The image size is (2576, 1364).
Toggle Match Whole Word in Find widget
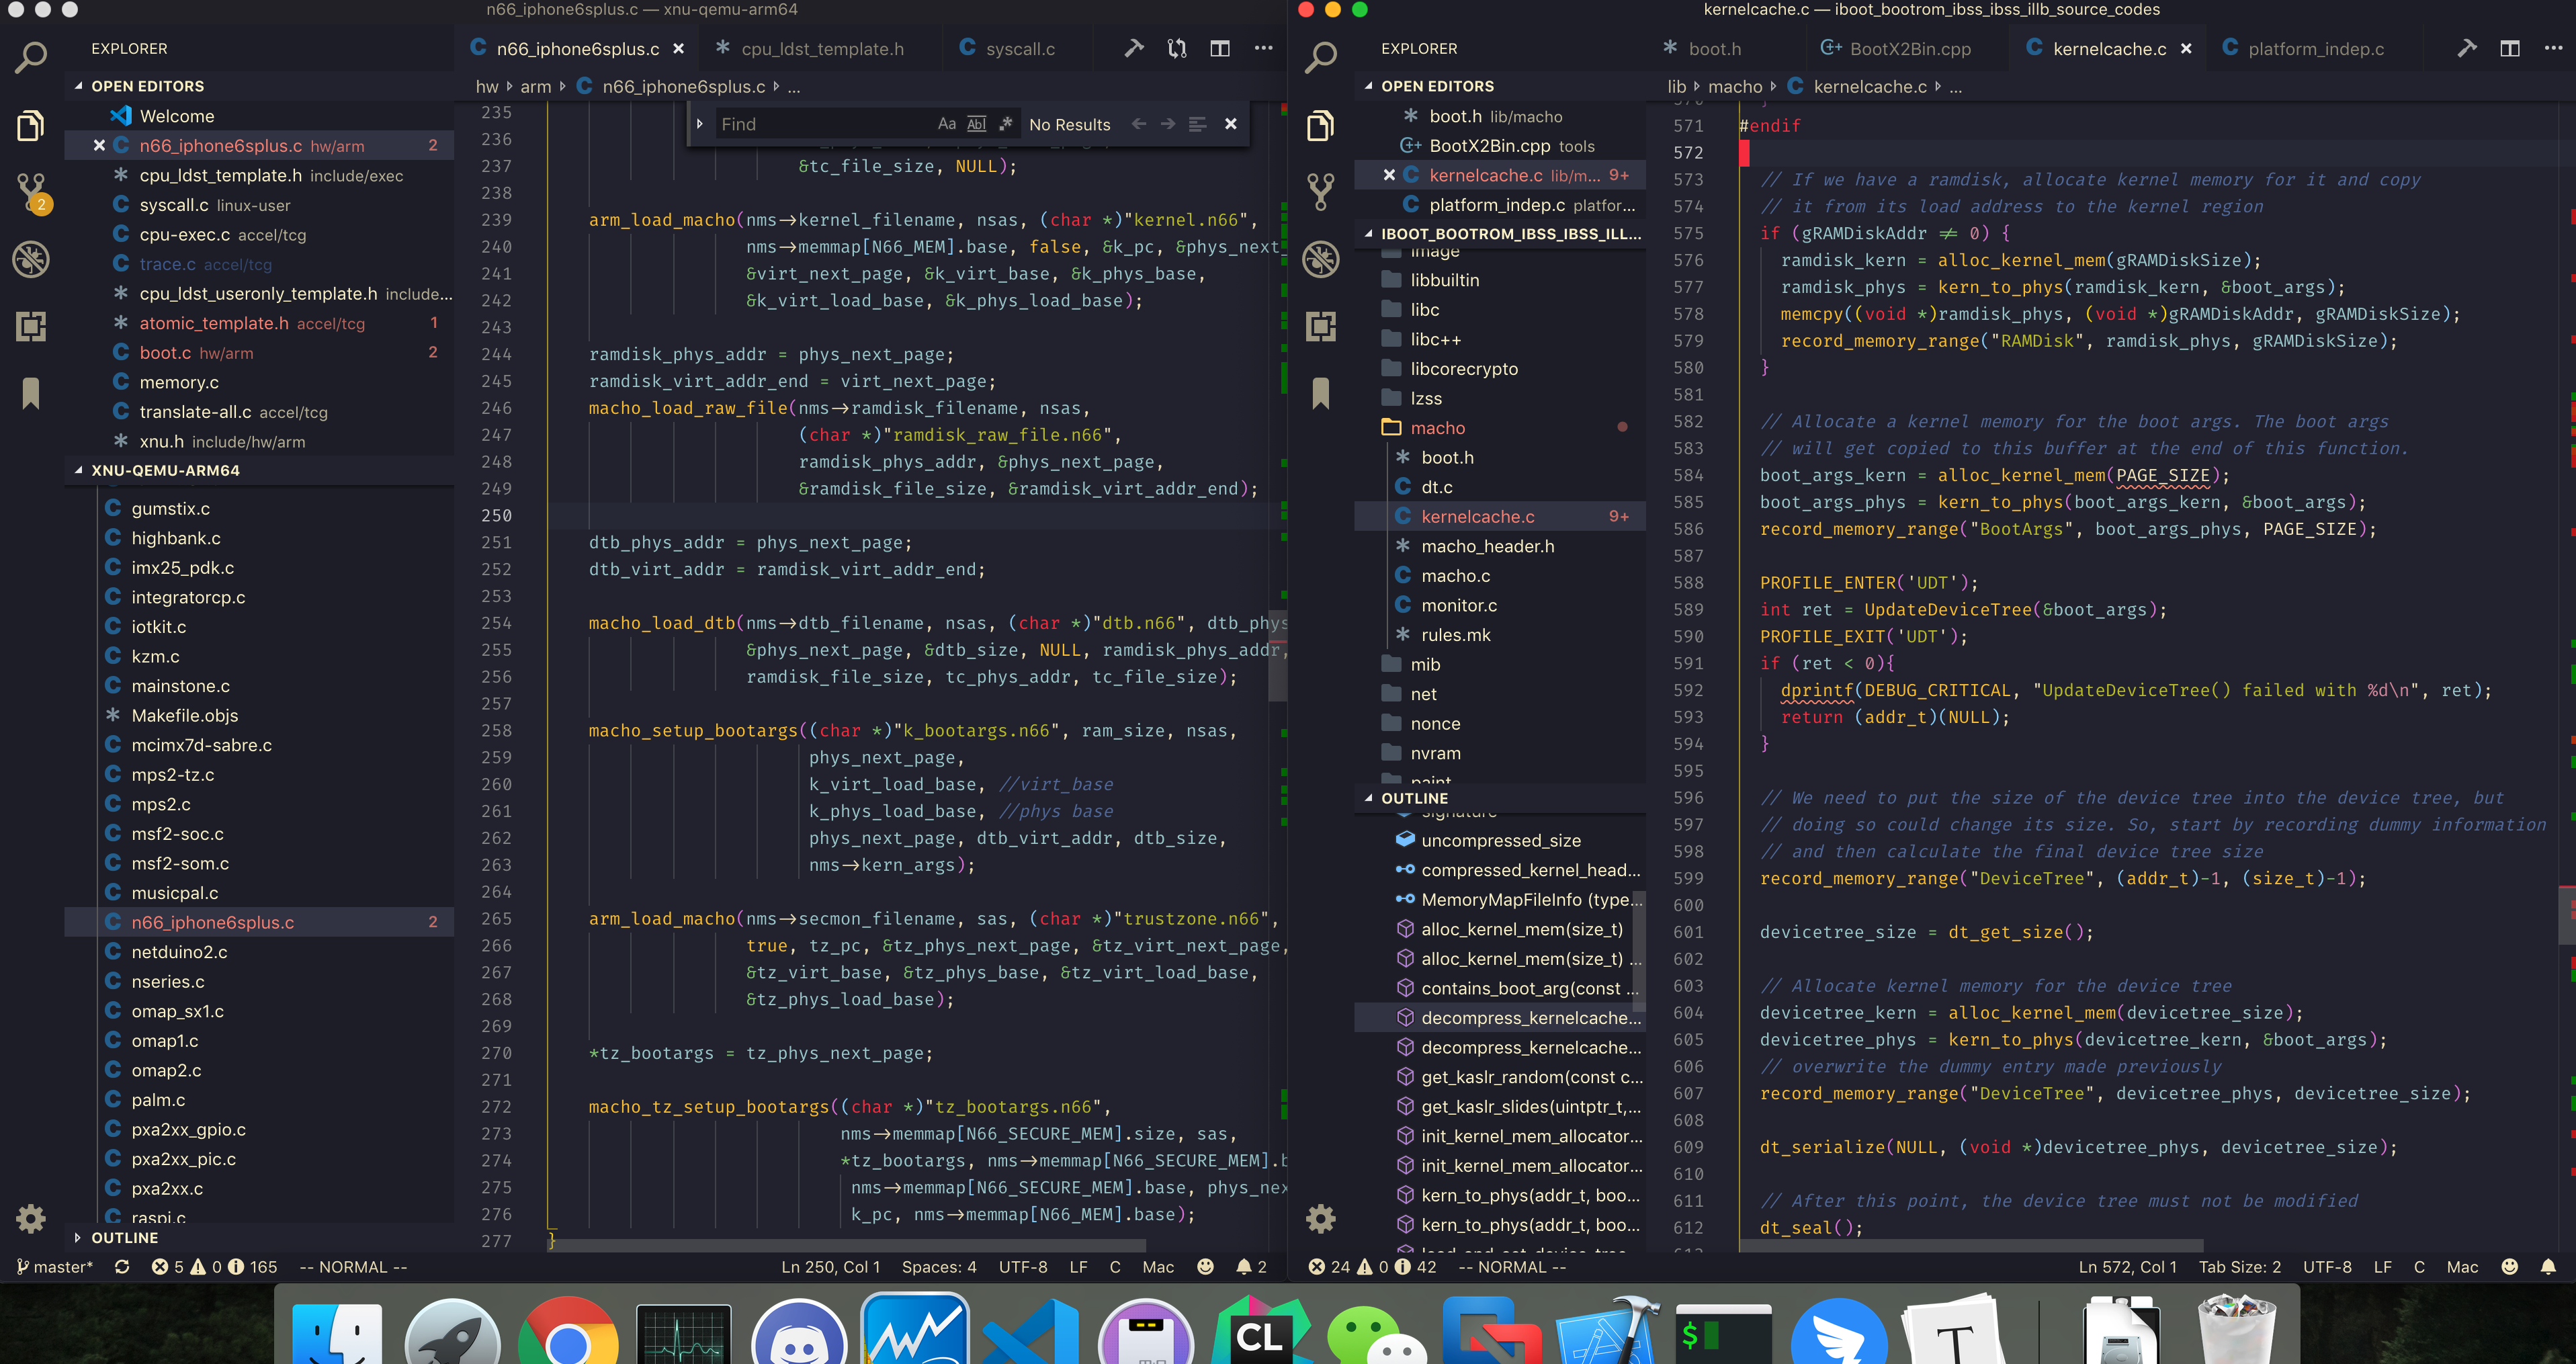[976, 124]
